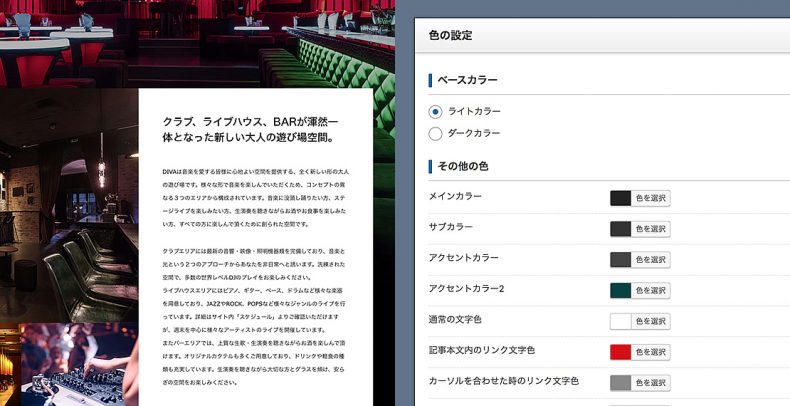Click the アクセントカラー color swatch
This screenshot has height=406, width=790.
click(620, 260)
